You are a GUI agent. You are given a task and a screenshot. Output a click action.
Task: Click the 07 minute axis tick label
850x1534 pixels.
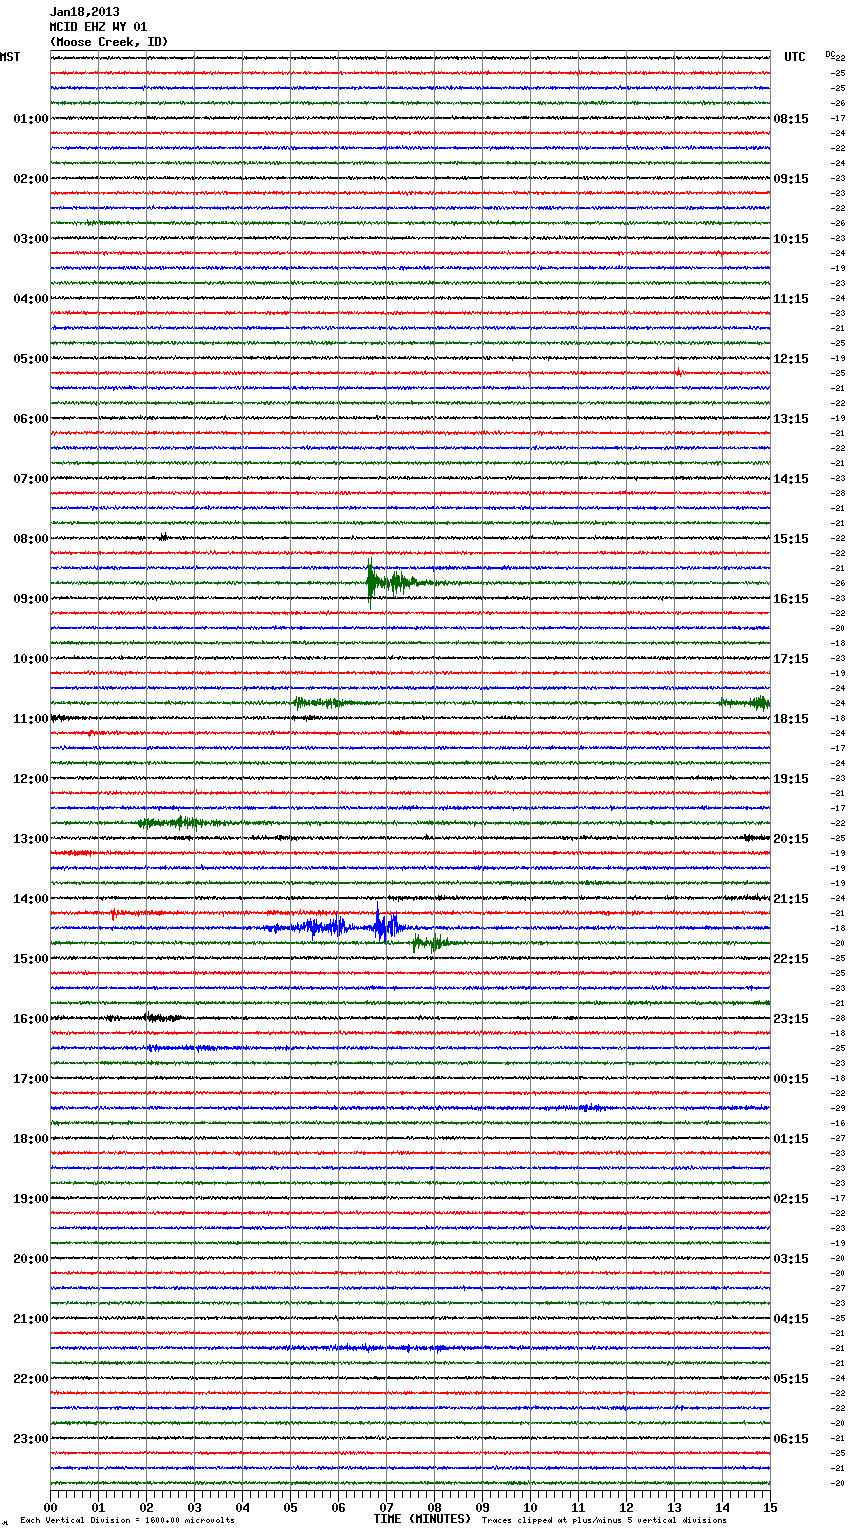[386, 1507]
